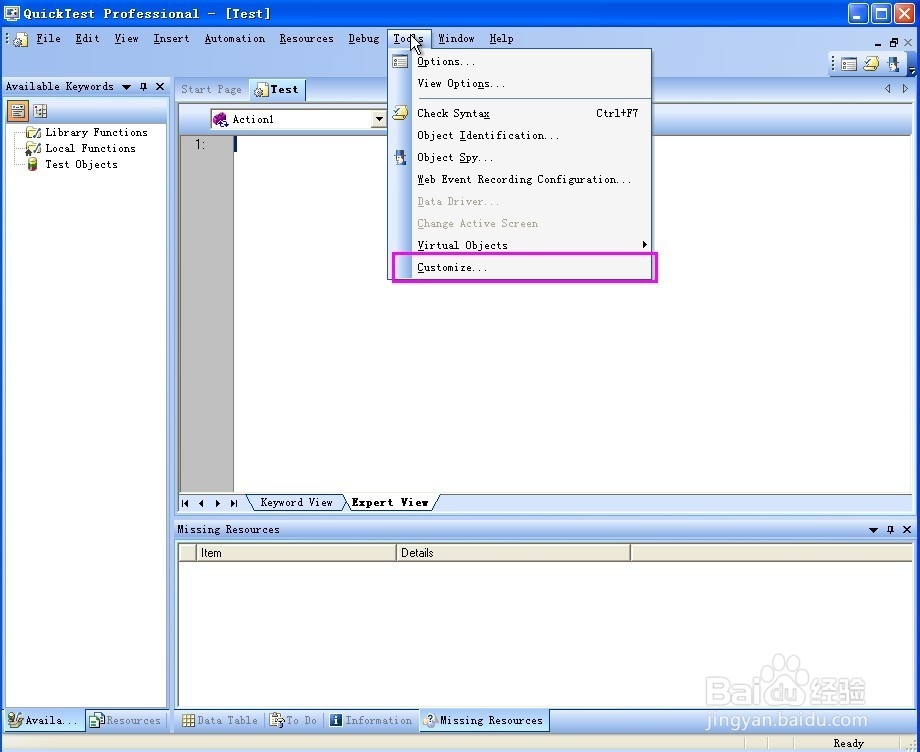The height and width of the screenshot is (752, 920).
Task: Select Local Functions in the keywords tree
Action: (x=90, y=148)
